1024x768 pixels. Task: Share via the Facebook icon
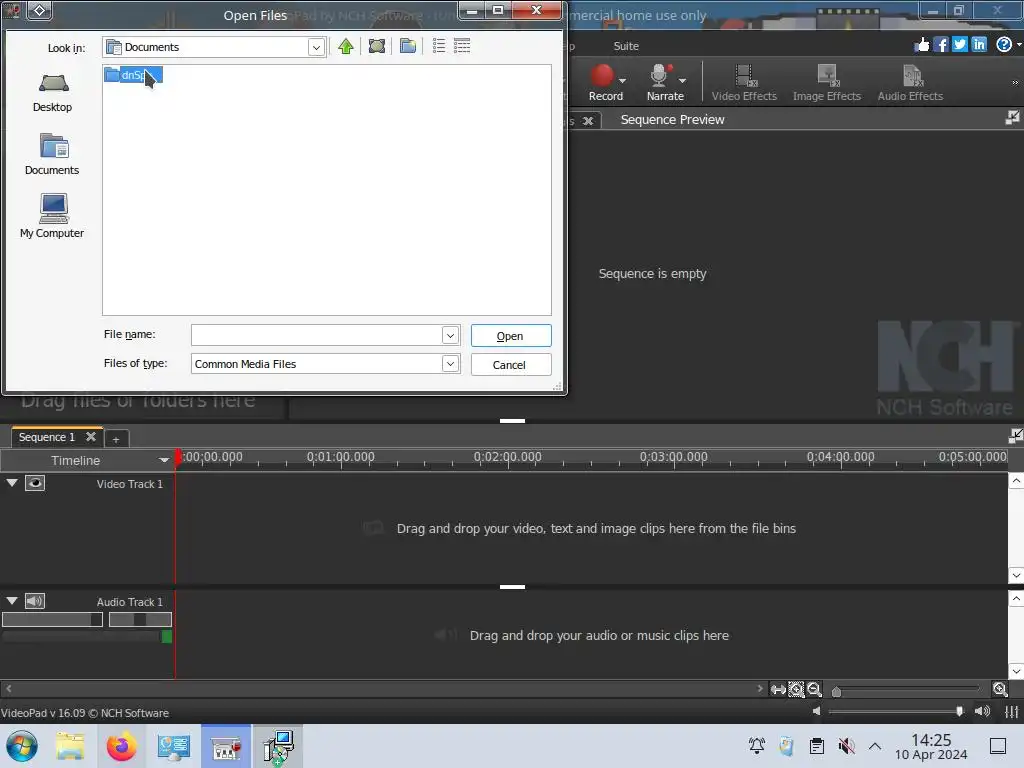(940, 44)
